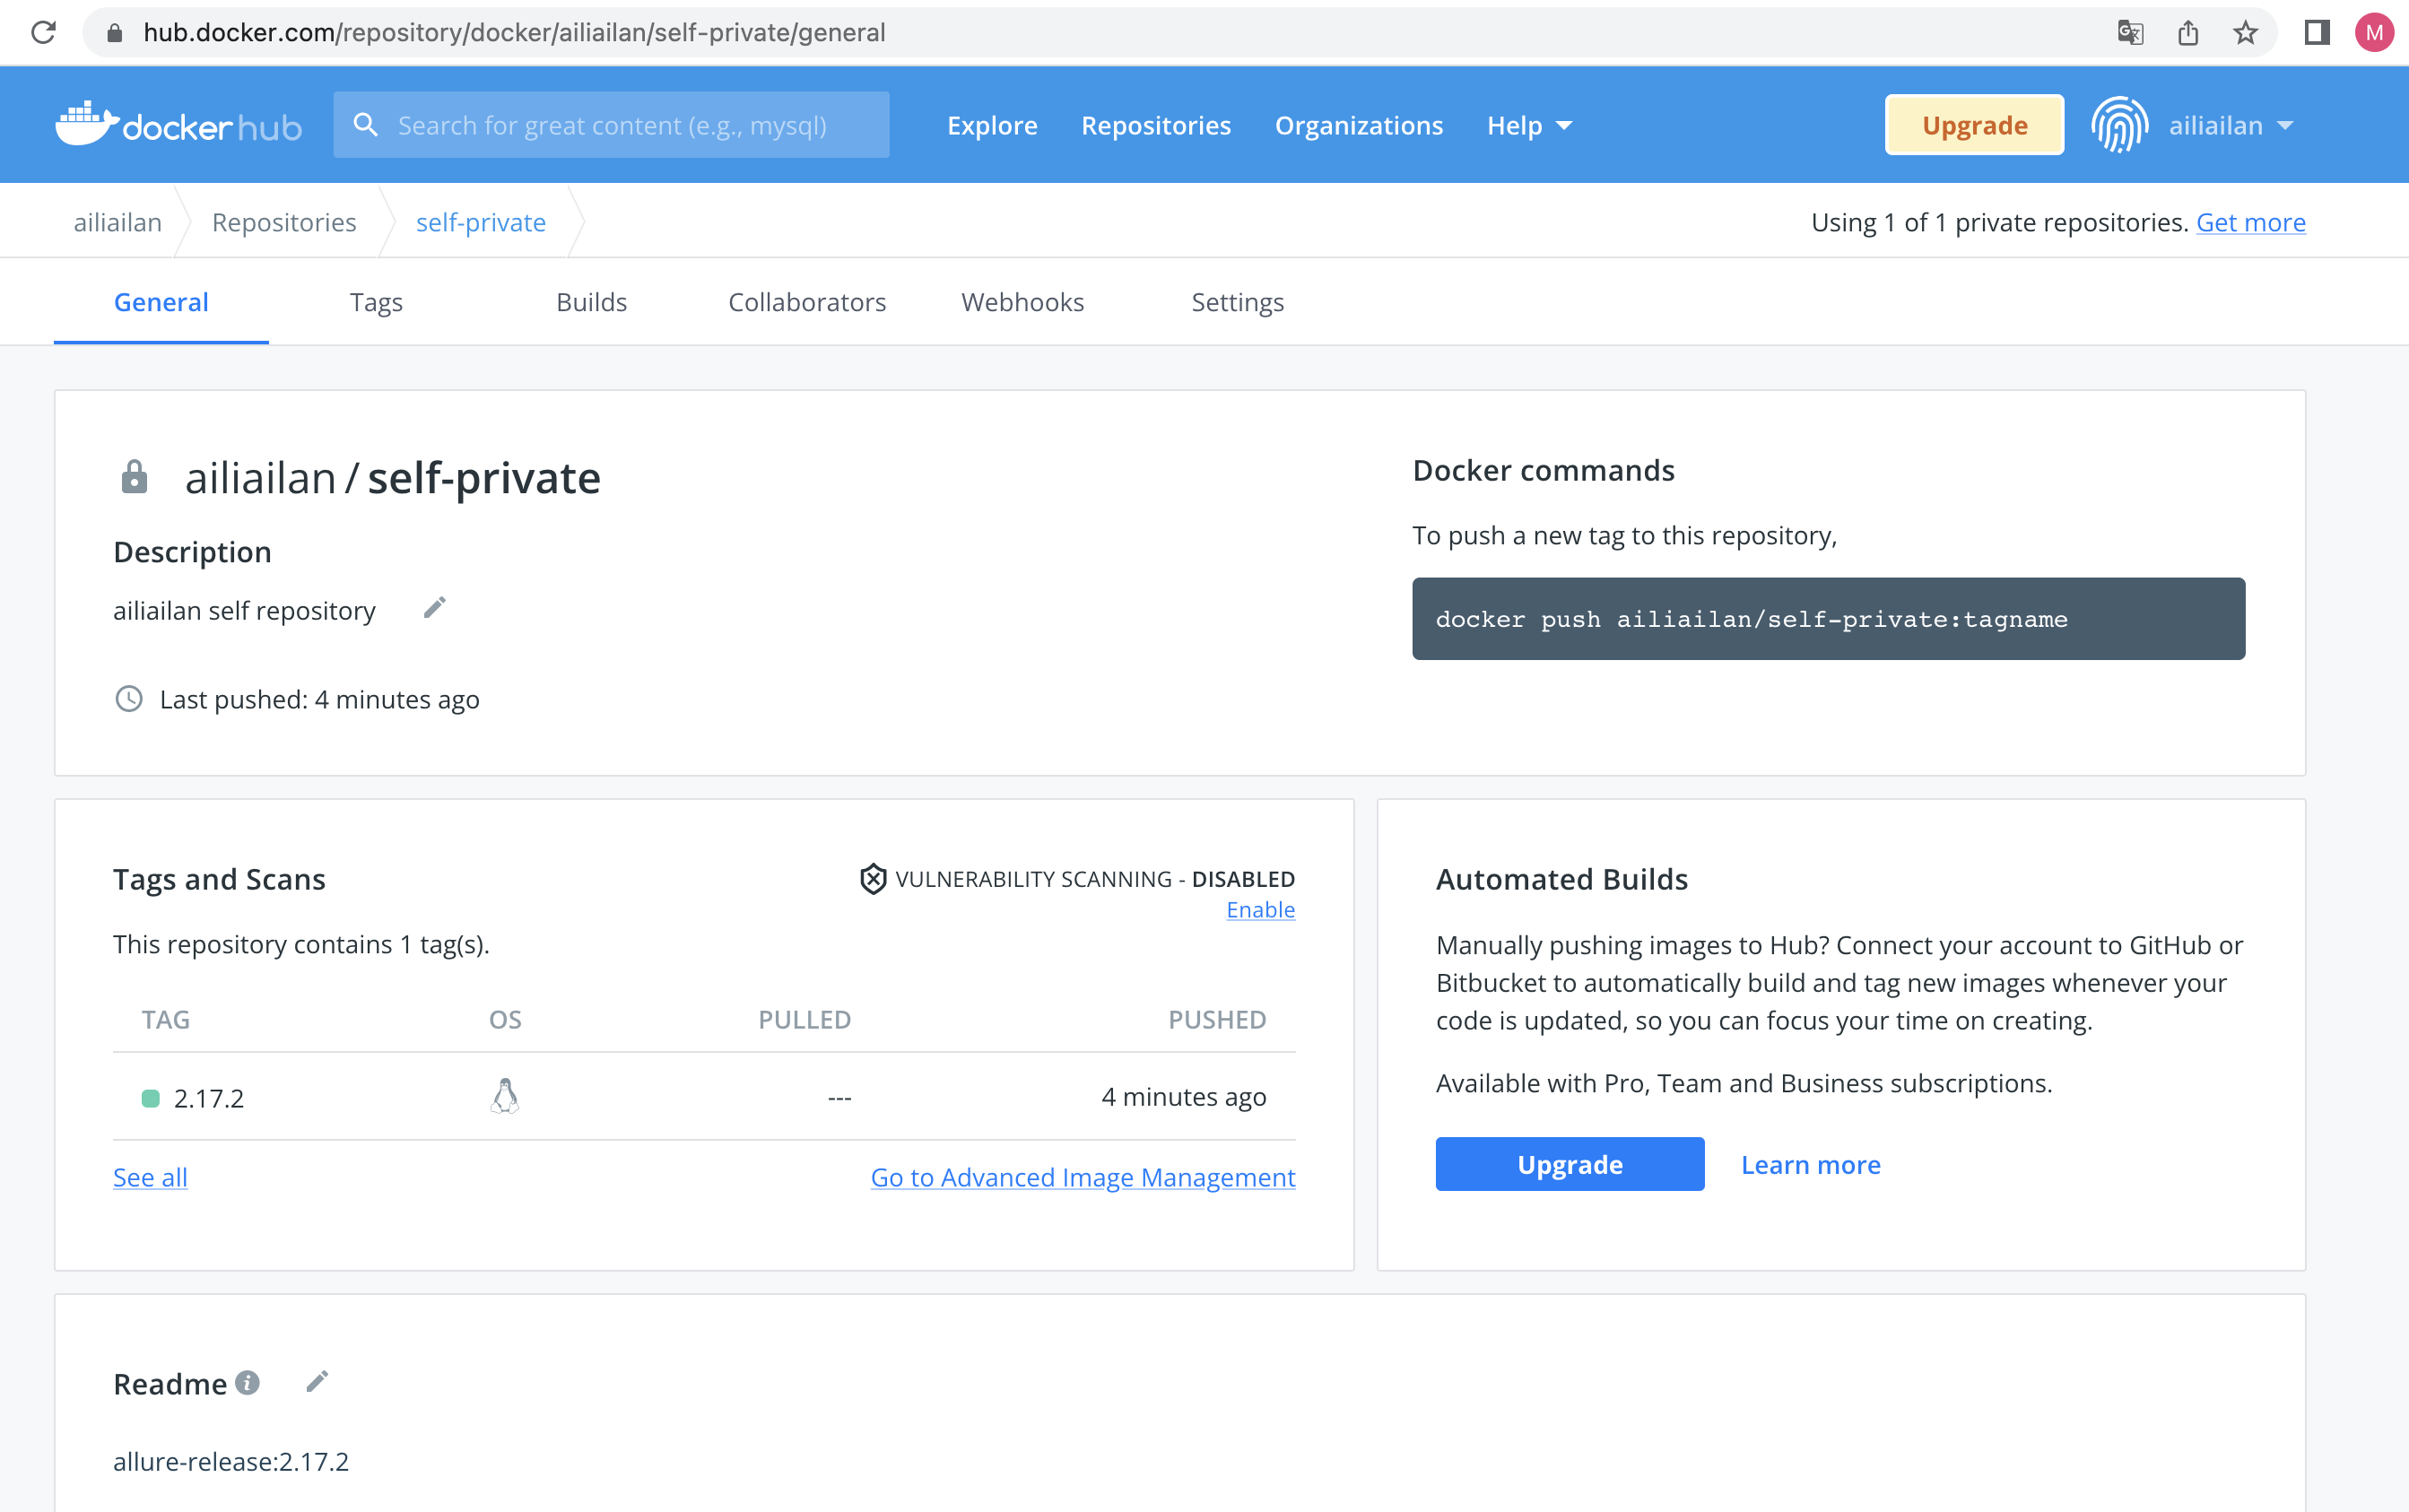Viewport: 2409px width, 1512px height.
Task: Click the PUSHED column header
Action: tap(1217, 1019)
